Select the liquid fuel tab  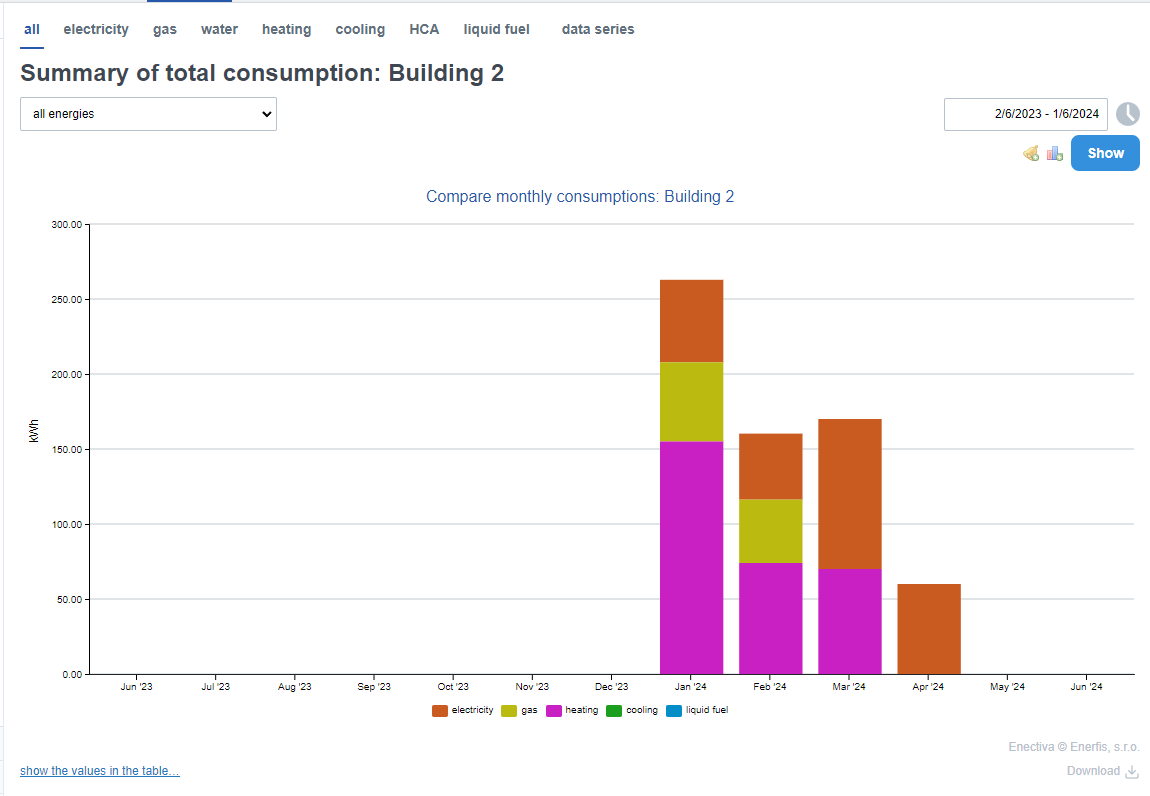(x=496, y=30)
